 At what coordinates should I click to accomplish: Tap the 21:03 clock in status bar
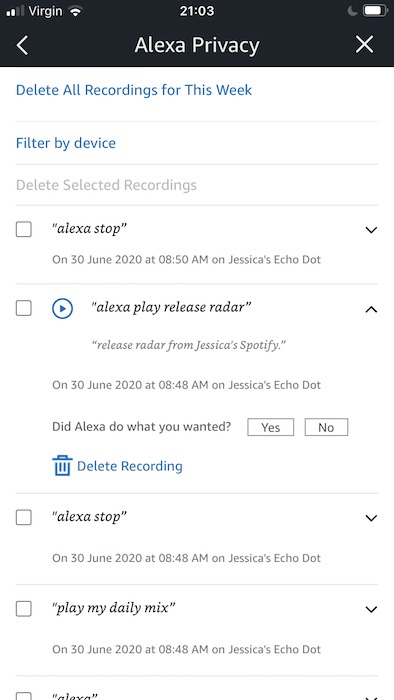(x=196, y=11)
